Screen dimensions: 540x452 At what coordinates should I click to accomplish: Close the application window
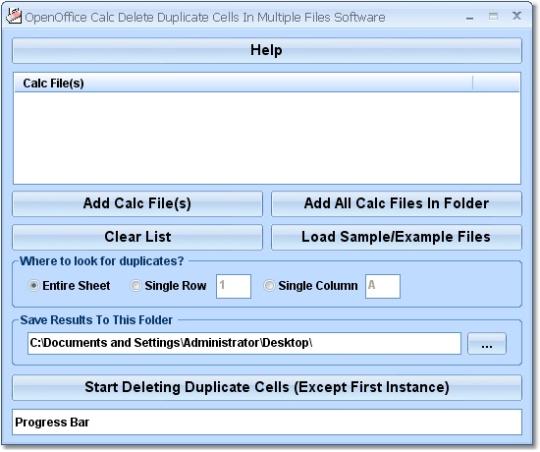(x=517, y=16)
